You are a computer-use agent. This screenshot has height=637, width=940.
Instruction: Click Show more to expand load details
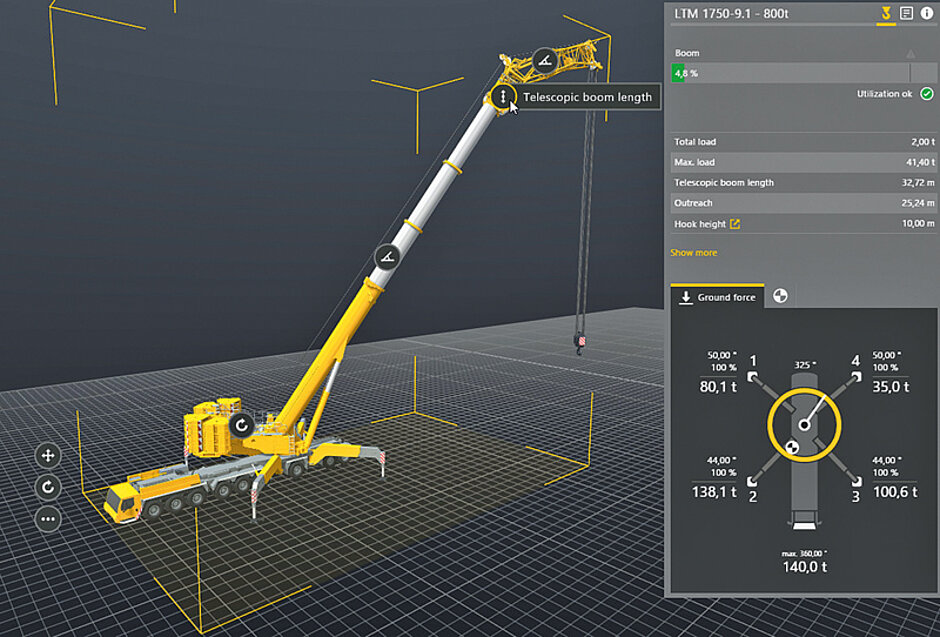[693, 253]
